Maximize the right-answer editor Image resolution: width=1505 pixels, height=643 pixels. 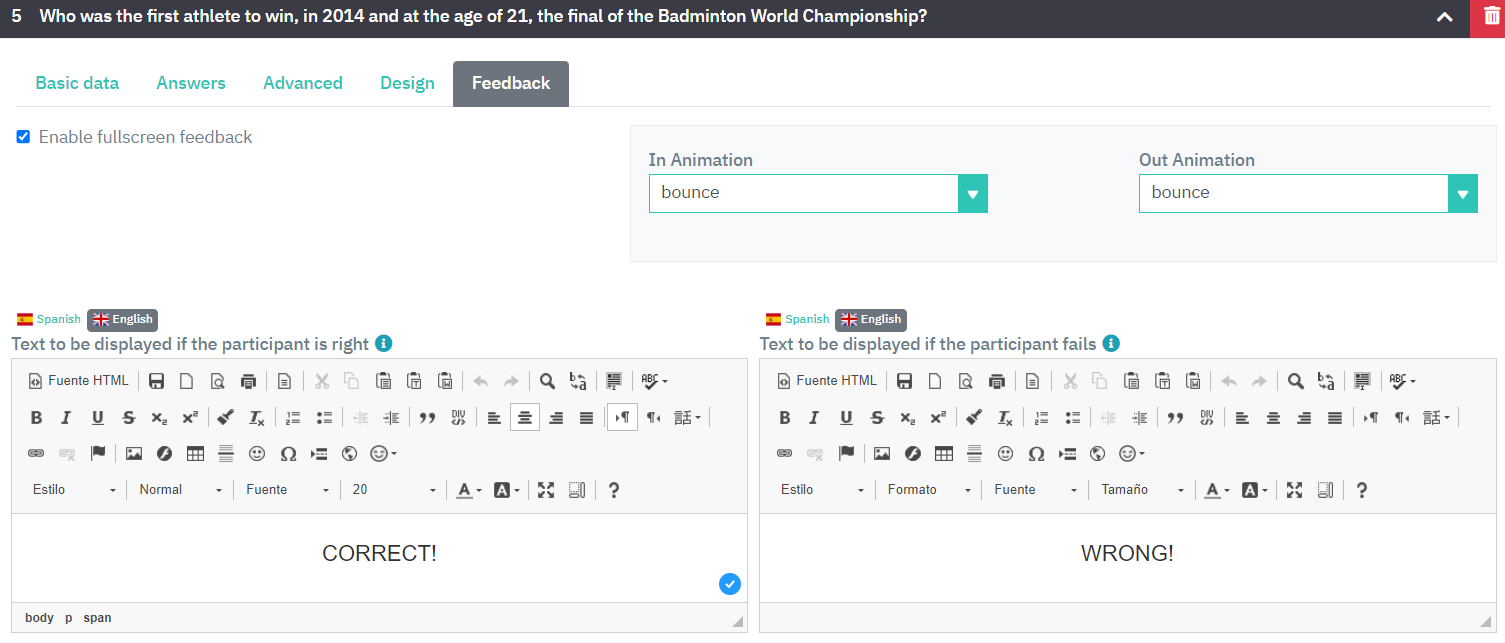(x=546, y=490)
